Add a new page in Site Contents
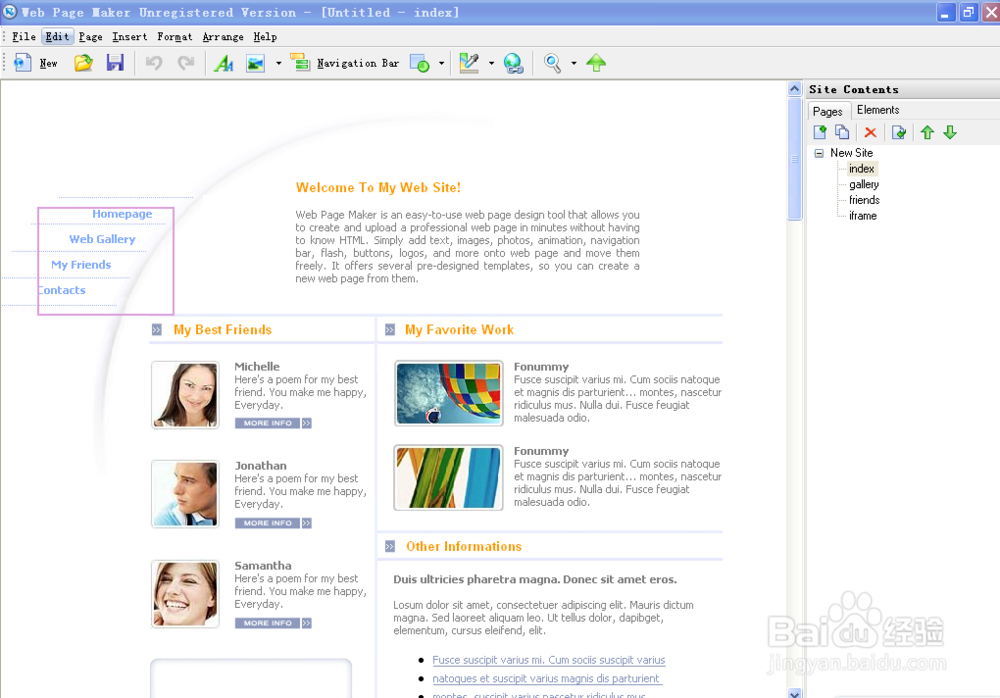The image size is (1000, 698). click(820, 133)
